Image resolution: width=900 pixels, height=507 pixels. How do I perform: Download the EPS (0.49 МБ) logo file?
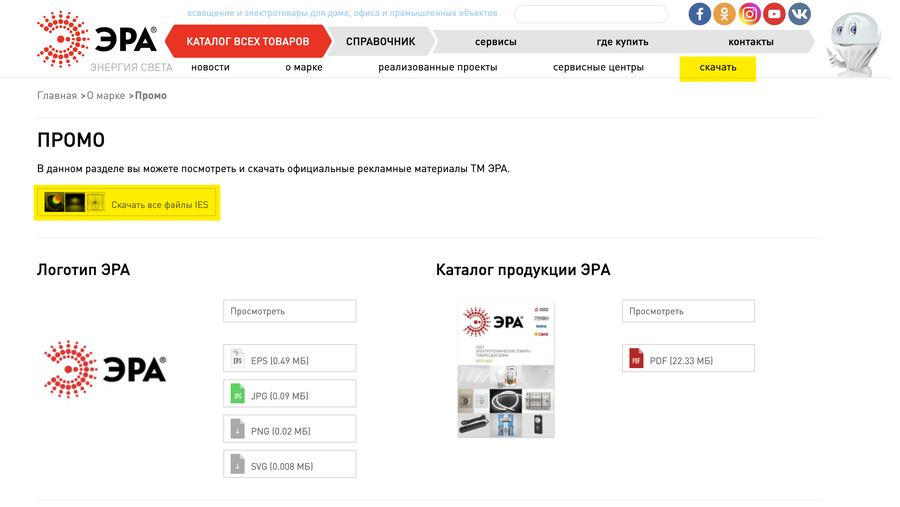(289, 358)
